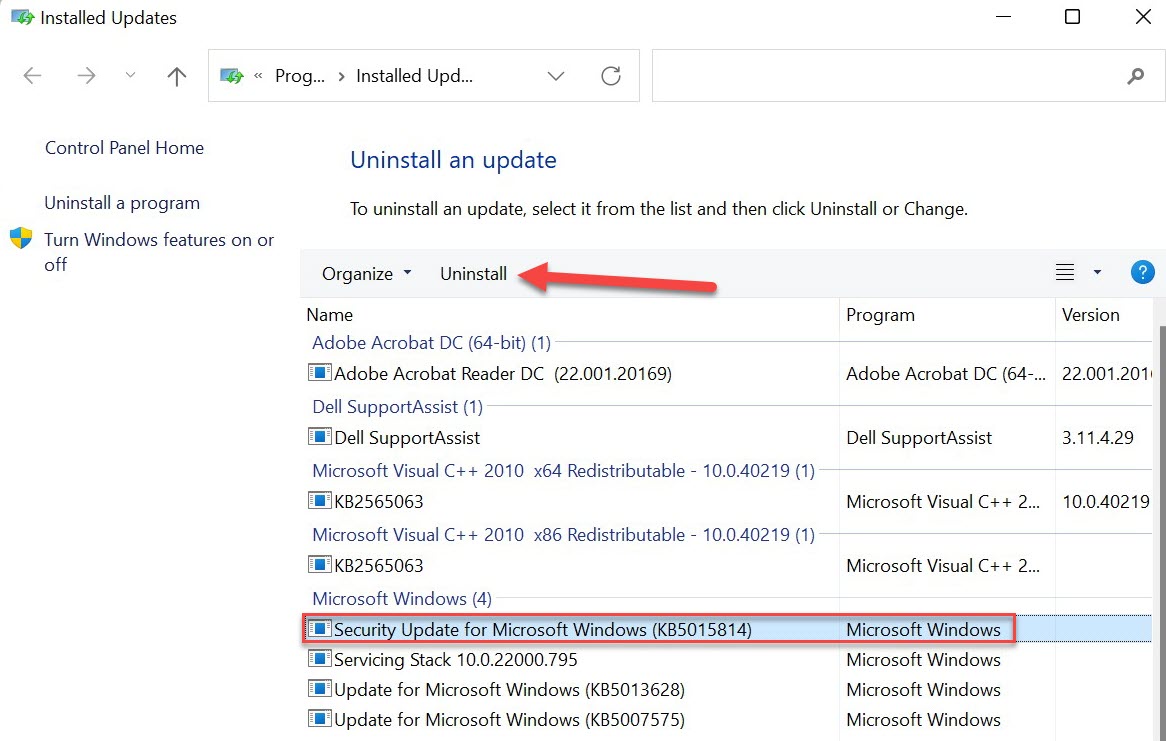
Task: Select Adobe Acrobat Reader DC update row
Action: tap(729, 373)
